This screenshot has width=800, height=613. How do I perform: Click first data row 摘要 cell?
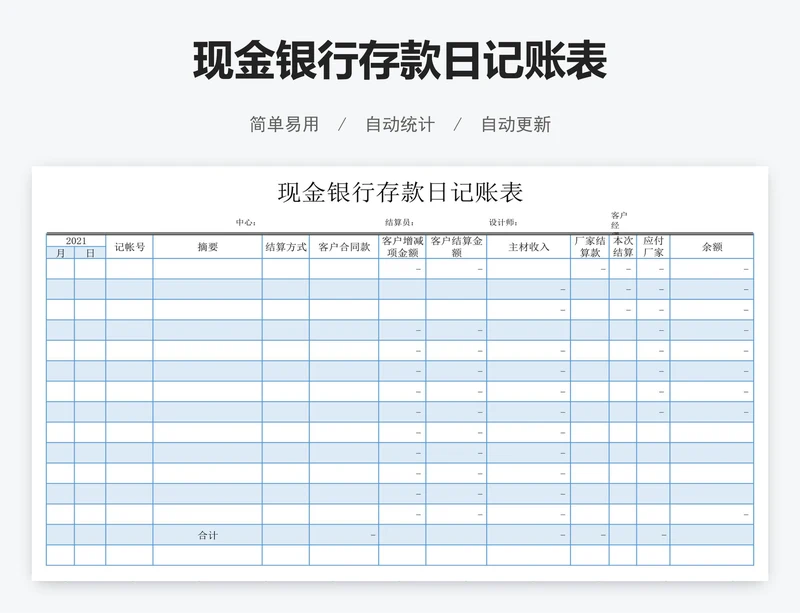point(208,269)
